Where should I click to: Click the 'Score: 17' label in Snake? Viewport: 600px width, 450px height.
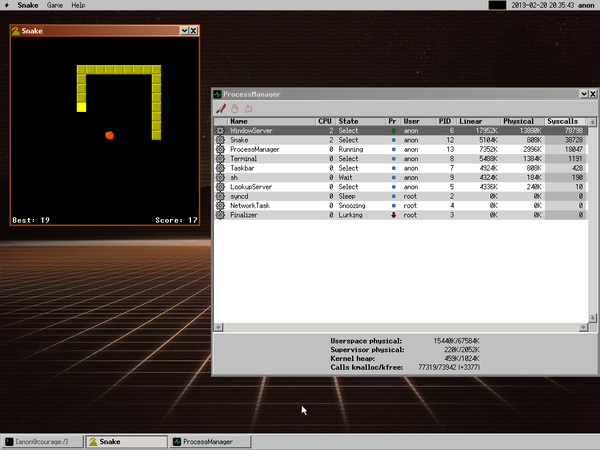pos(176,220)
